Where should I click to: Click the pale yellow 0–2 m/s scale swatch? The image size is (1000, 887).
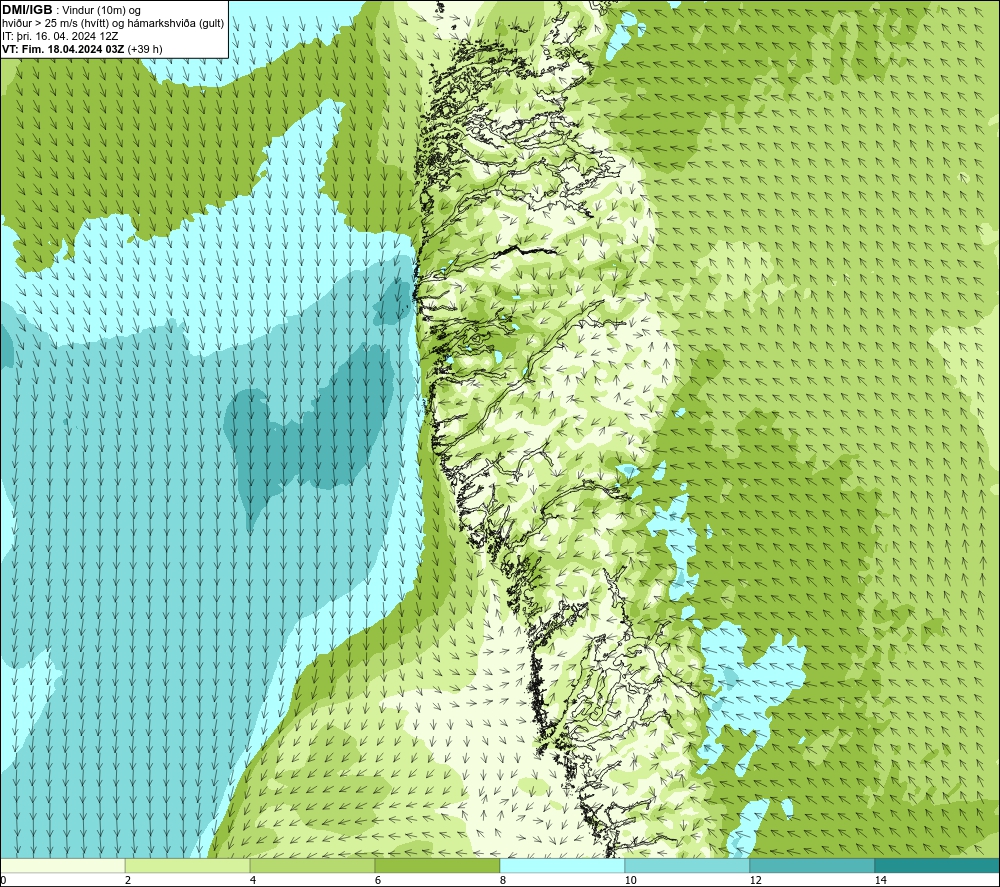coord(62,865)
